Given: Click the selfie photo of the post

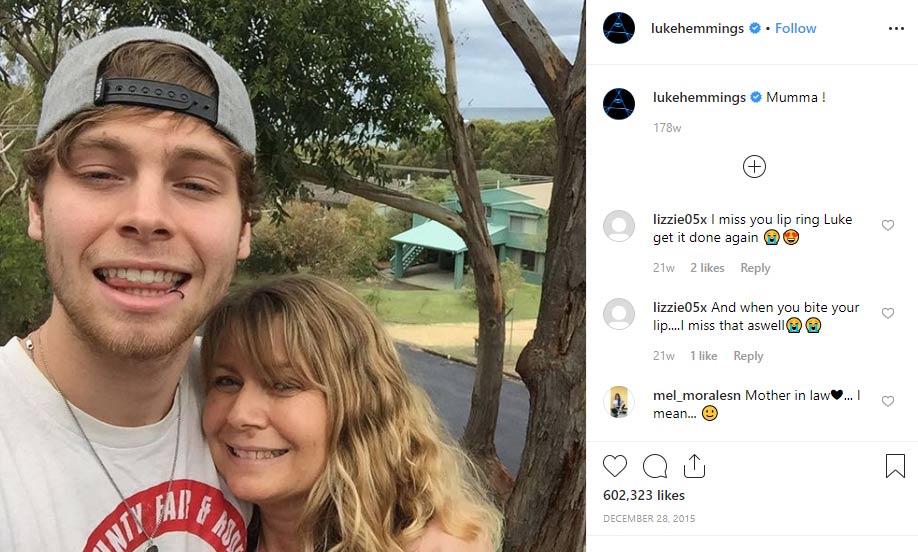Looking at the screenshot, I should click(293, 276).
